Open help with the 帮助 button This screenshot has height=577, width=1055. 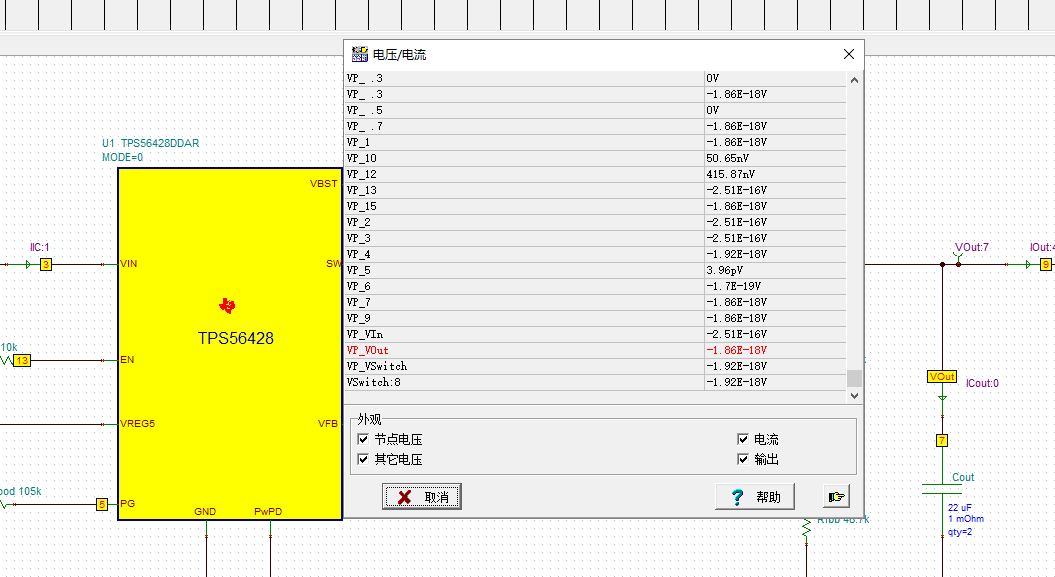tap(755, 496)
